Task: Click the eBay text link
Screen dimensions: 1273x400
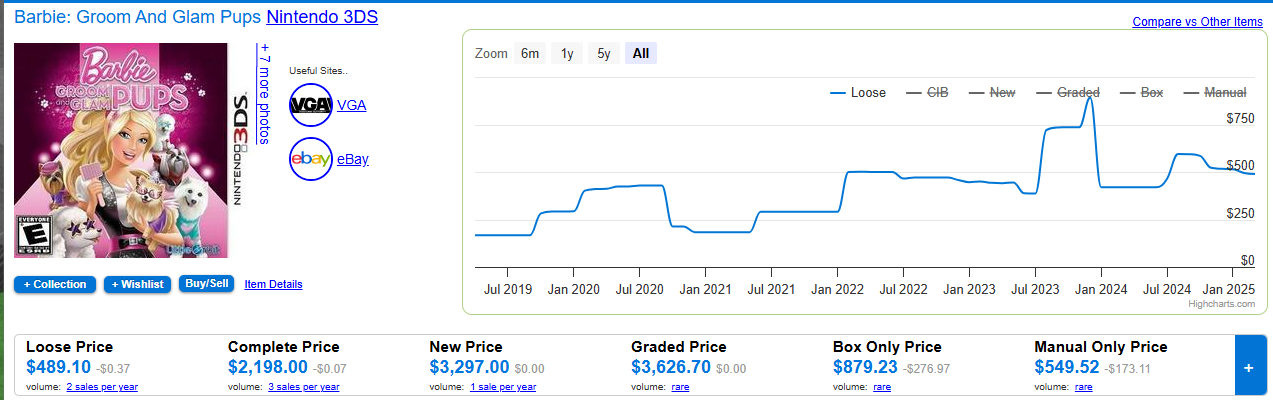Action: pos(353,158)
